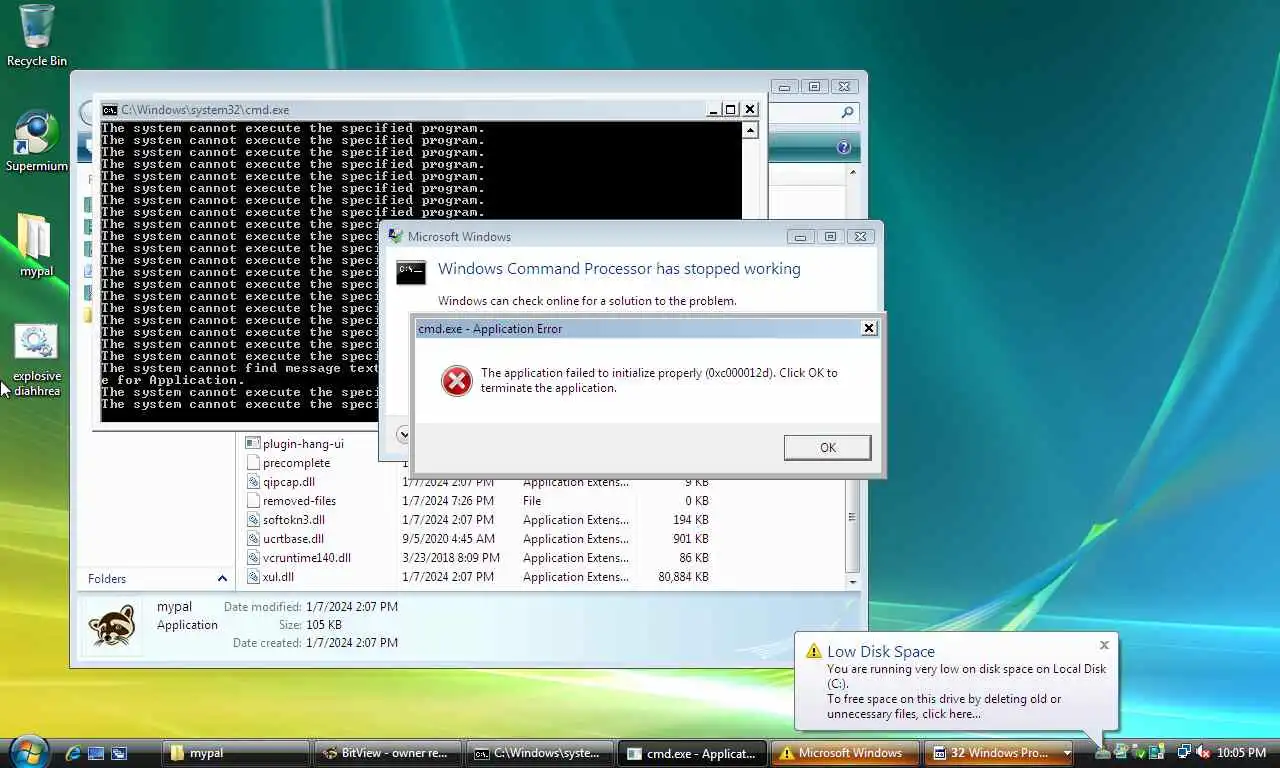This screenshot has width=1280, height=768.
Task: Click the search magnifier in the Explorer window
Action: [847, 113]
